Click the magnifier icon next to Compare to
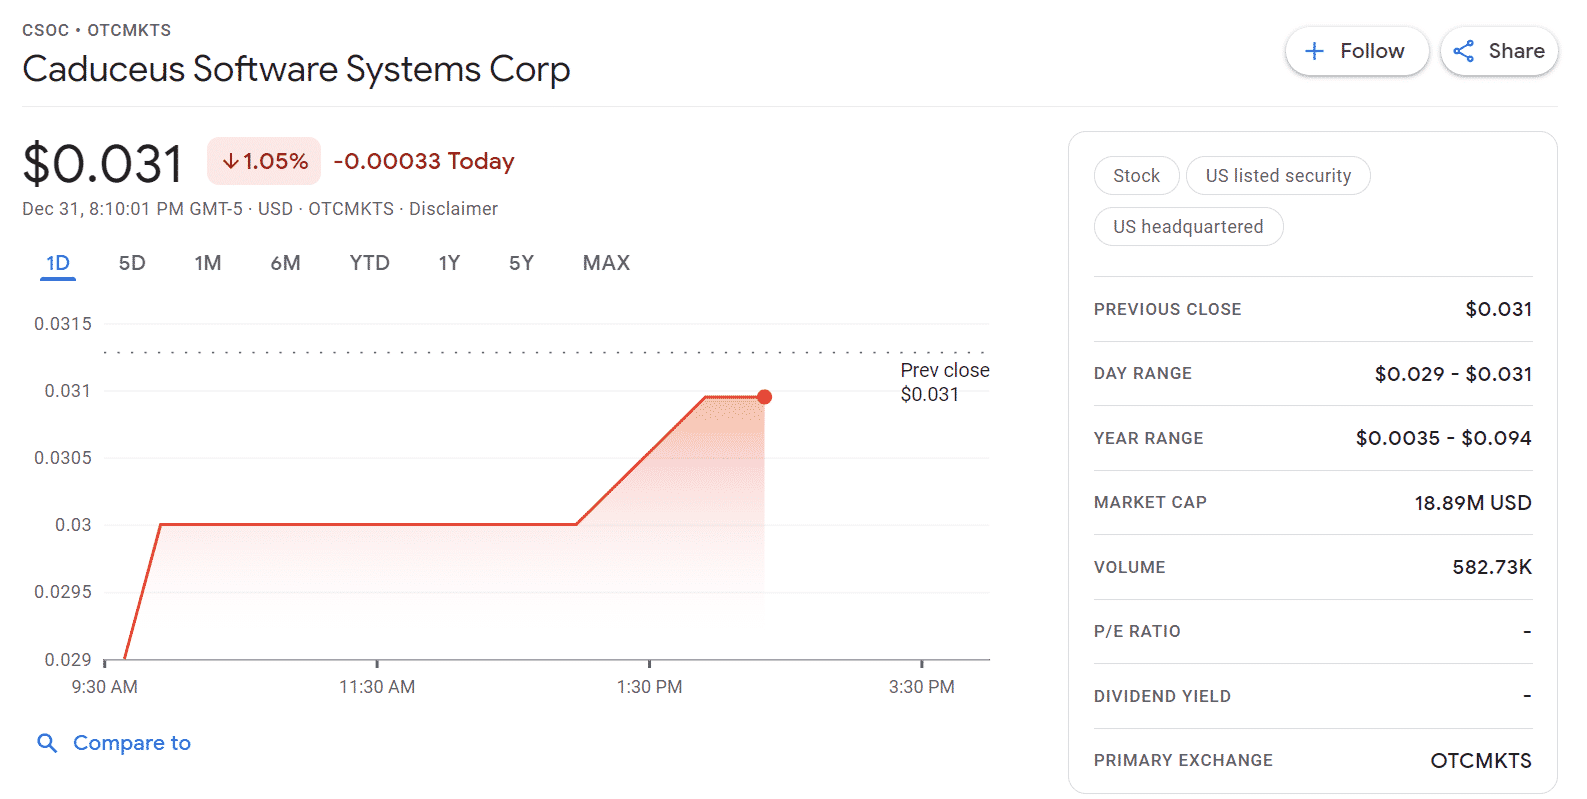This screenshot has width=1587, height=799. (x=47, y=743)
